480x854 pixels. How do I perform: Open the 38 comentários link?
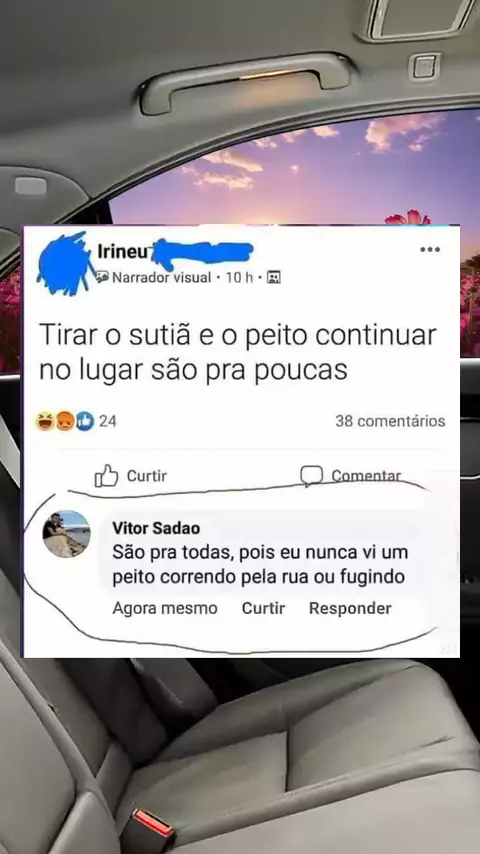(390, 421)
